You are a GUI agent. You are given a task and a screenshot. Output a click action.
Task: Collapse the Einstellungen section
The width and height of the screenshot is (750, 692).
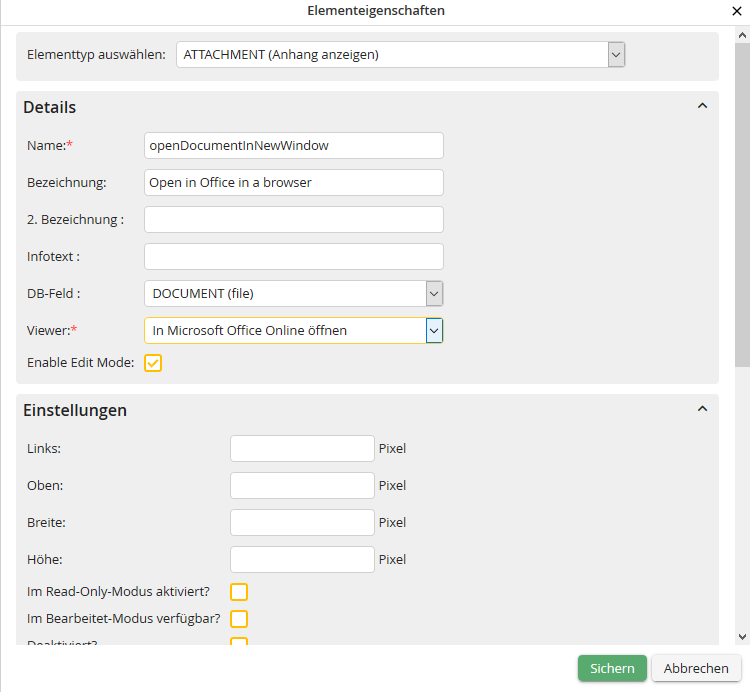[x=702, y=409]
